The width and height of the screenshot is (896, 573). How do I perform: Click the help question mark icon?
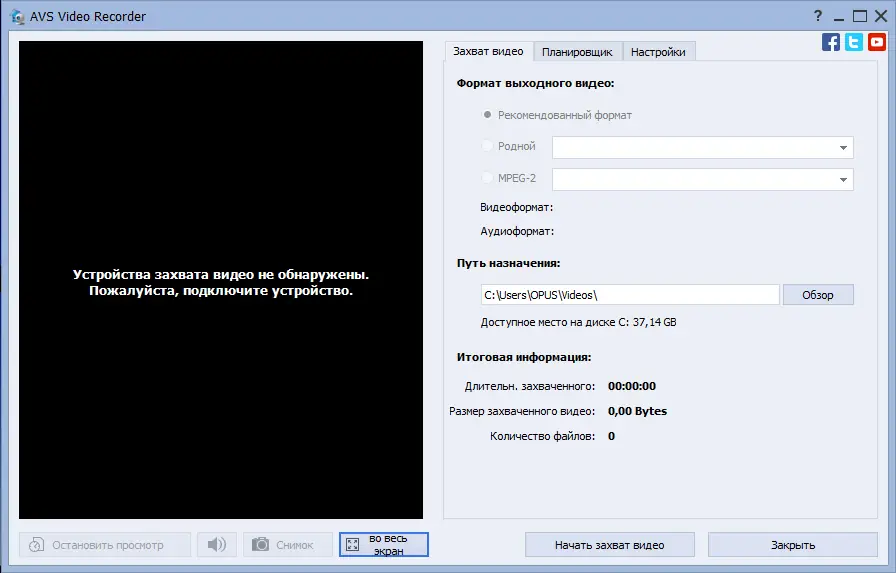pos(818,16)
